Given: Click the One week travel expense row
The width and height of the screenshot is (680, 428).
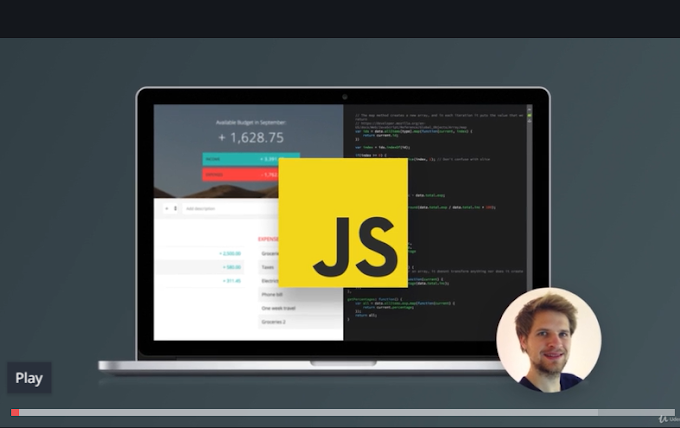Looking at the screenshot, I should coord(300,308).
